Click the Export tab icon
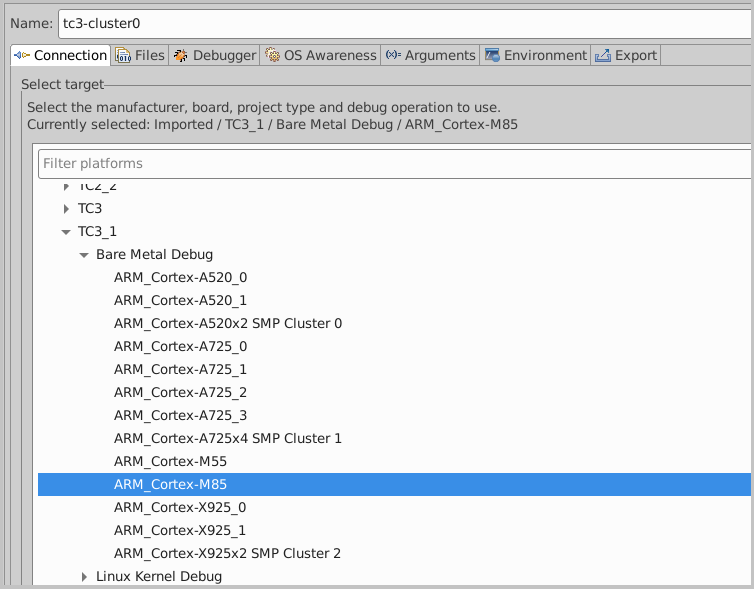 (603, 56)
